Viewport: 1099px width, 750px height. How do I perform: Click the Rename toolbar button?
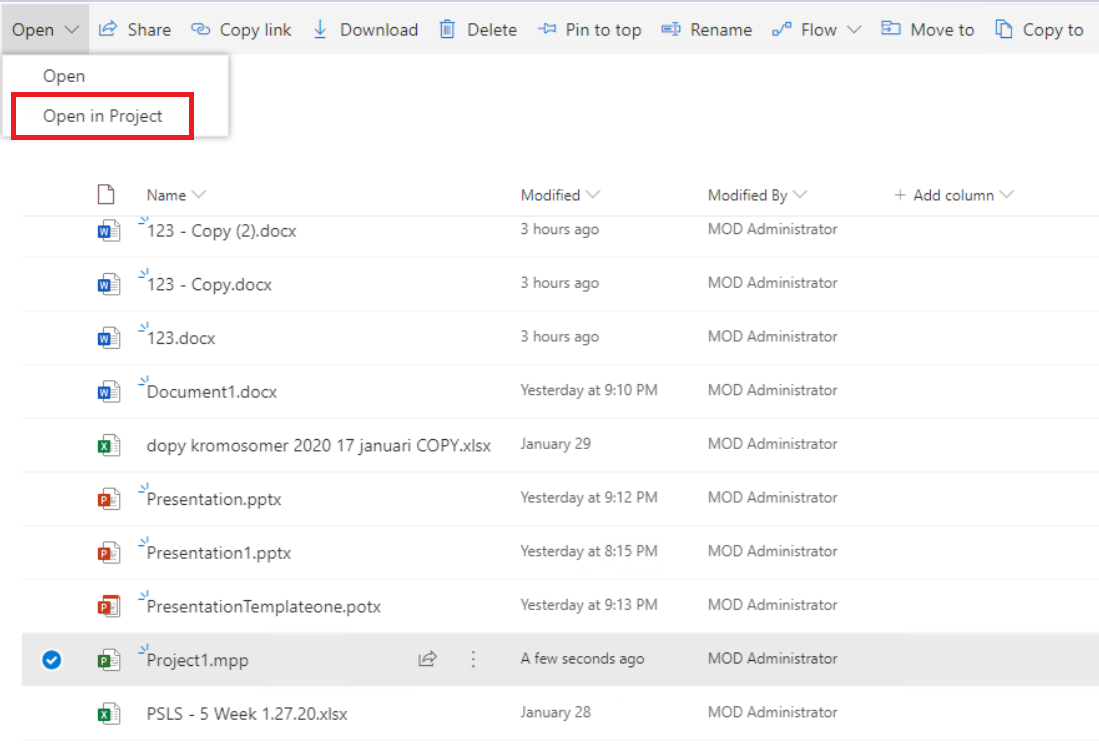(x=706, y=29)
